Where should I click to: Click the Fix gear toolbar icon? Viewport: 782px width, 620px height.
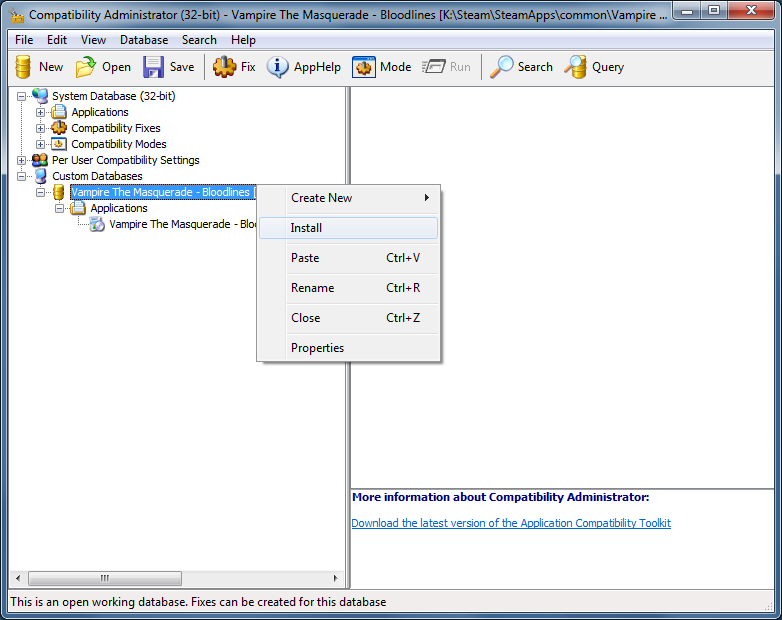(224, 67)
